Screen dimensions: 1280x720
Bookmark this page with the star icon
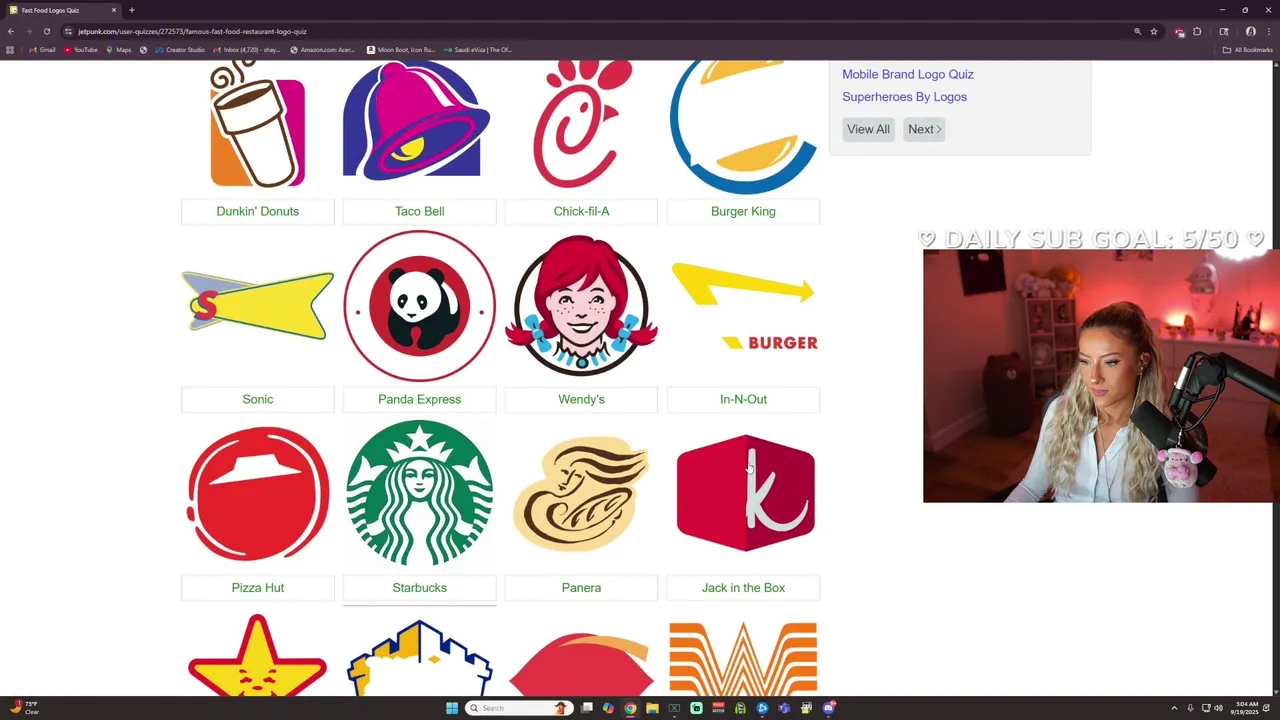pyautogui.click(x=1154, y=31)
